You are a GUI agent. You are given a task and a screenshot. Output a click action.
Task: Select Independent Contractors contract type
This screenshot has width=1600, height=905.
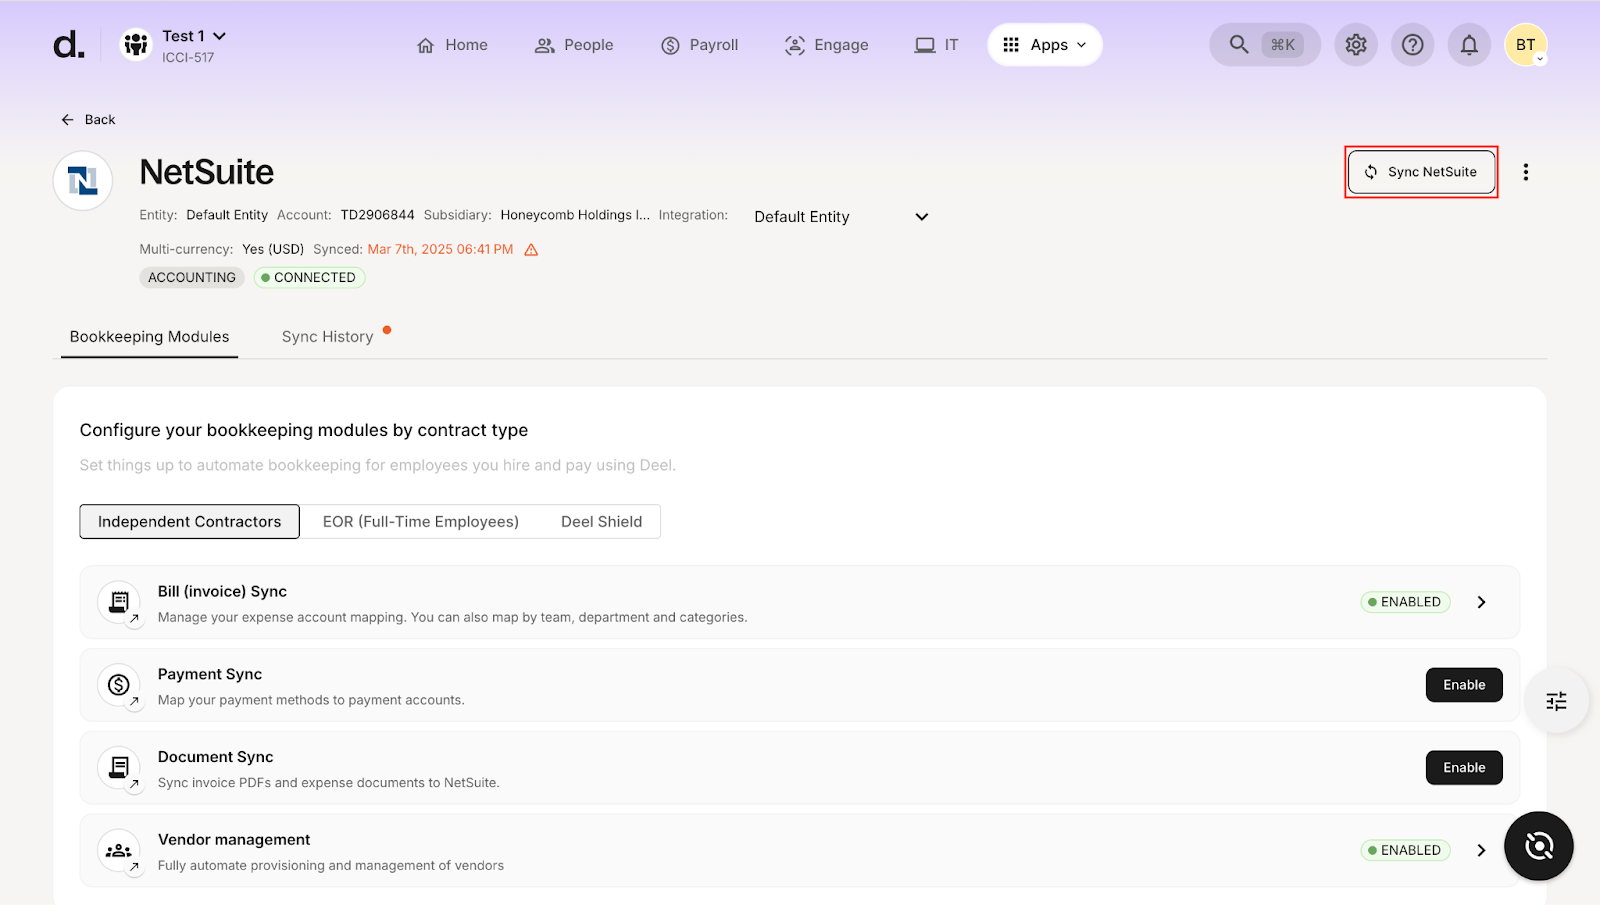[x=190, y=522]
